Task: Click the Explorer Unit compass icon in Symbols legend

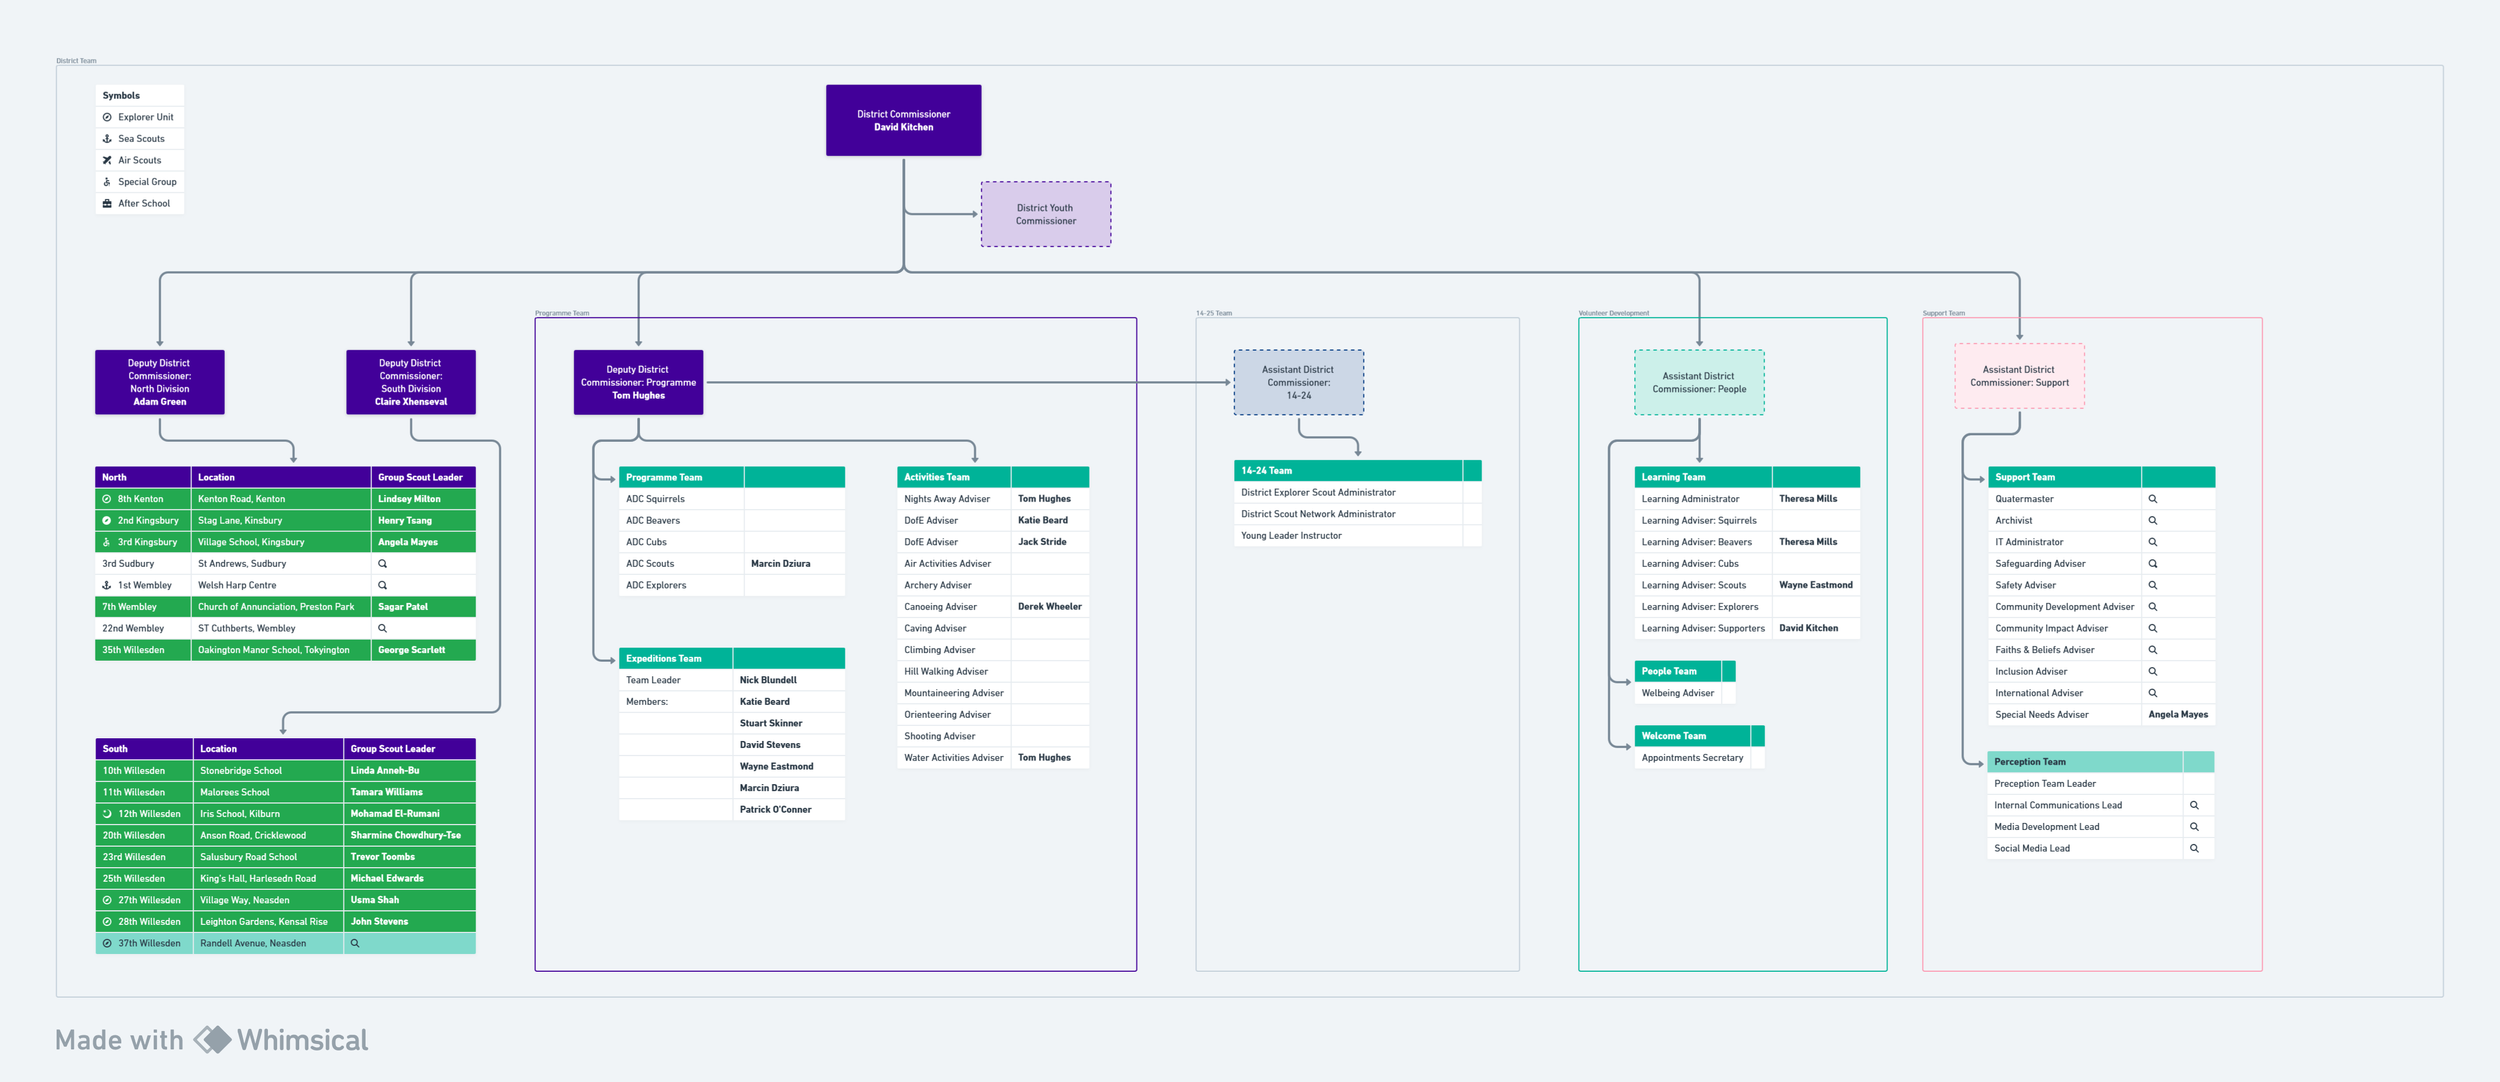Action: click(x=107, y=117)
